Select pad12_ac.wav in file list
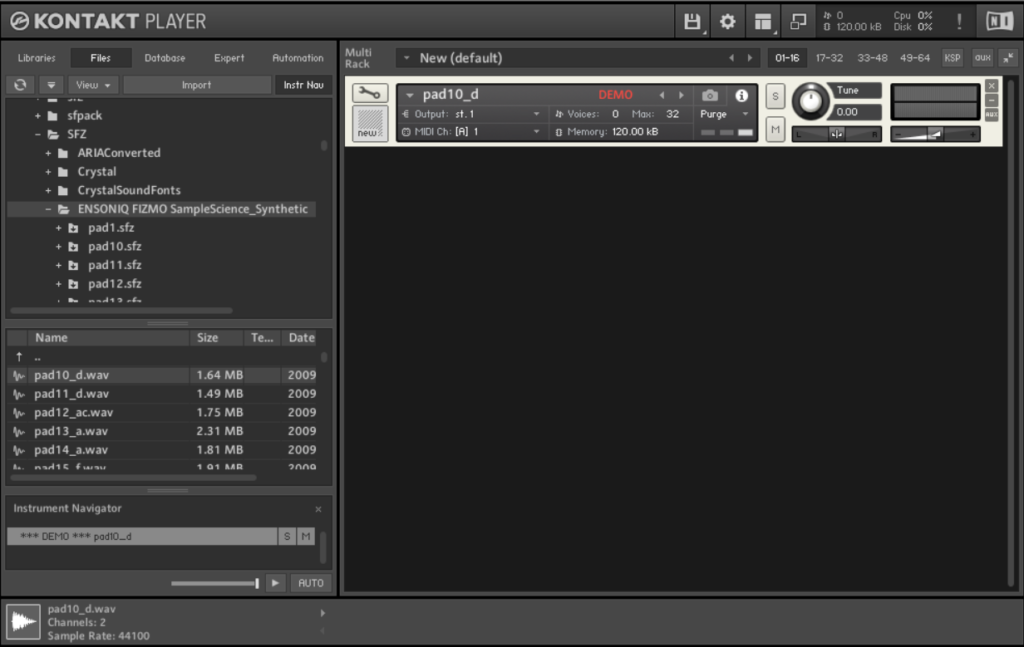The image size is (1024, 647). [163, 413]
